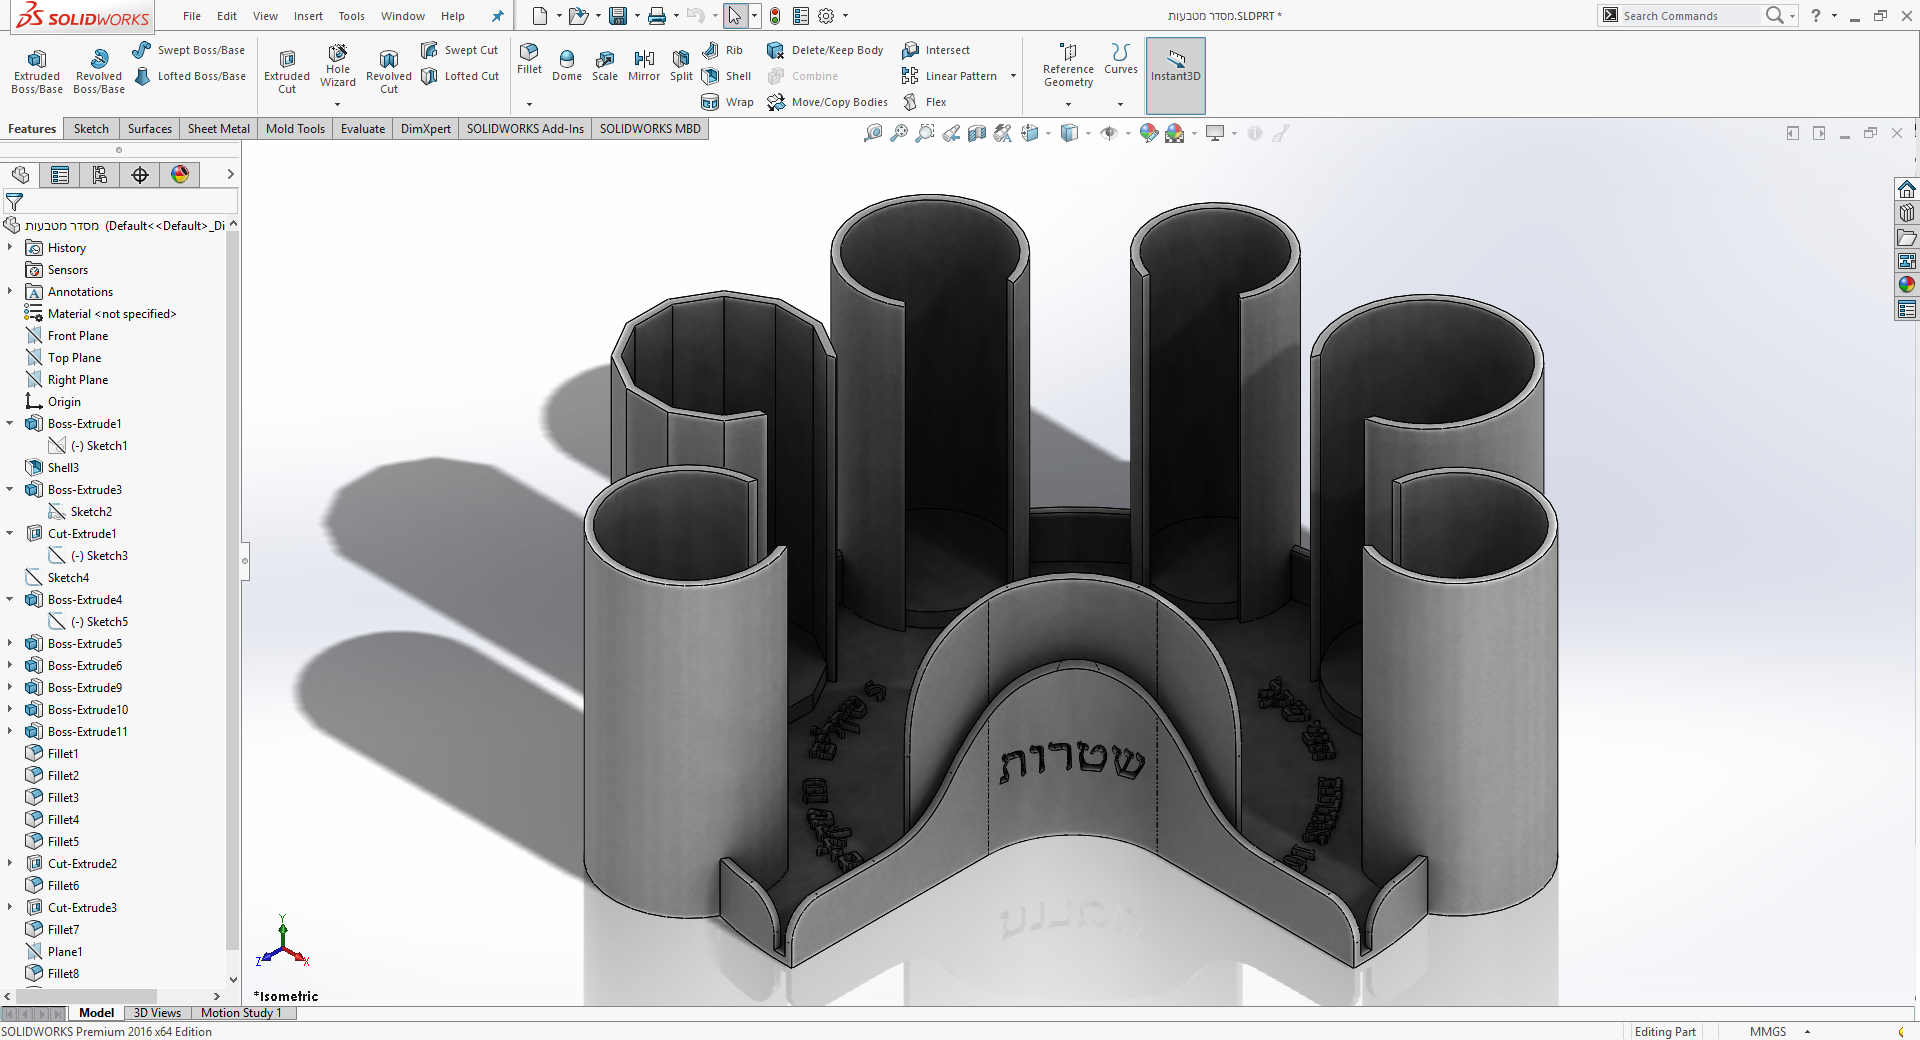Click the Swept Boss/Base tool

click(x=189, y=50)
